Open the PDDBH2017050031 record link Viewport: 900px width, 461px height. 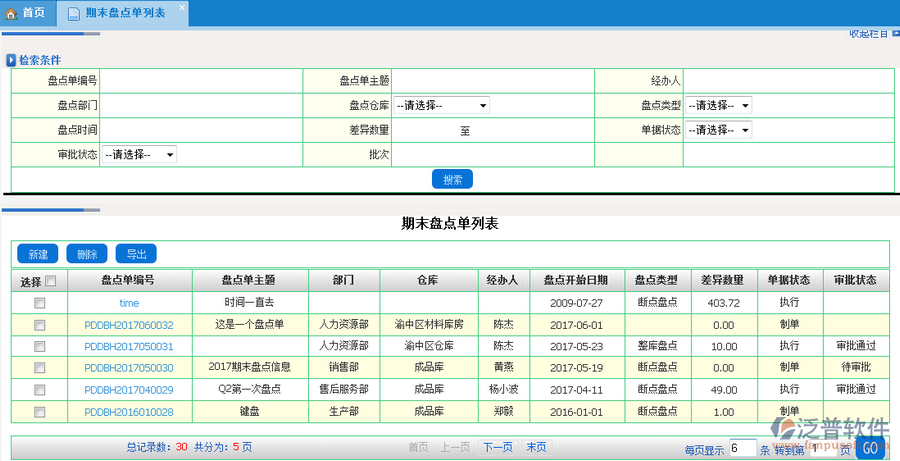[129, 346]
